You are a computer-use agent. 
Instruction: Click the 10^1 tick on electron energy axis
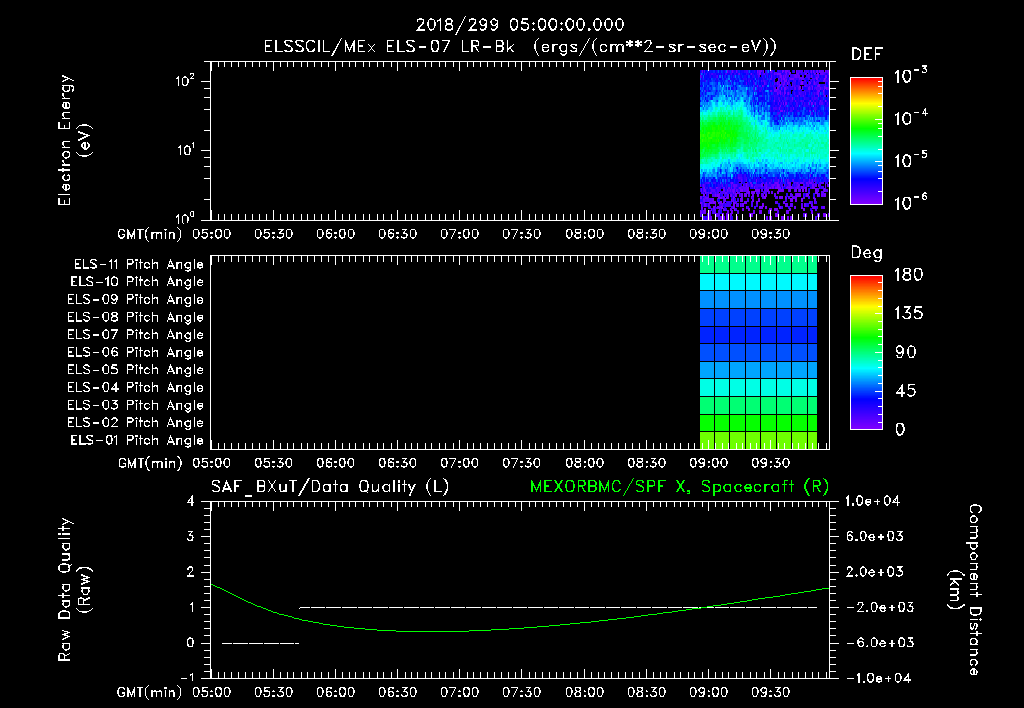coord(185,150)
